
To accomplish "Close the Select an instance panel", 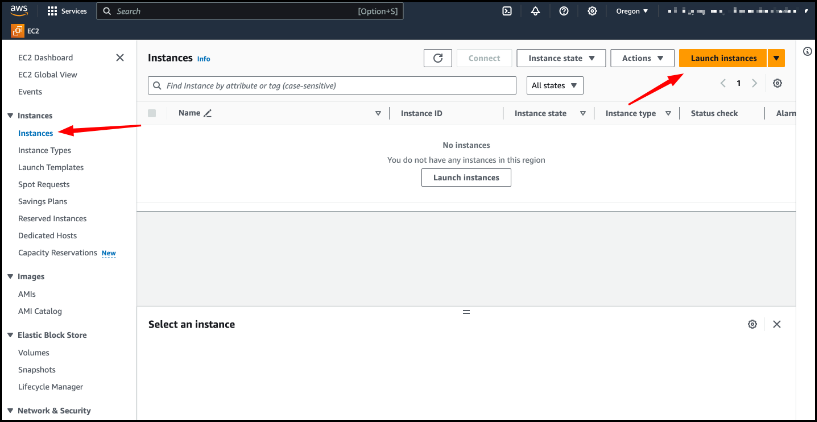I will click(777, 324).
